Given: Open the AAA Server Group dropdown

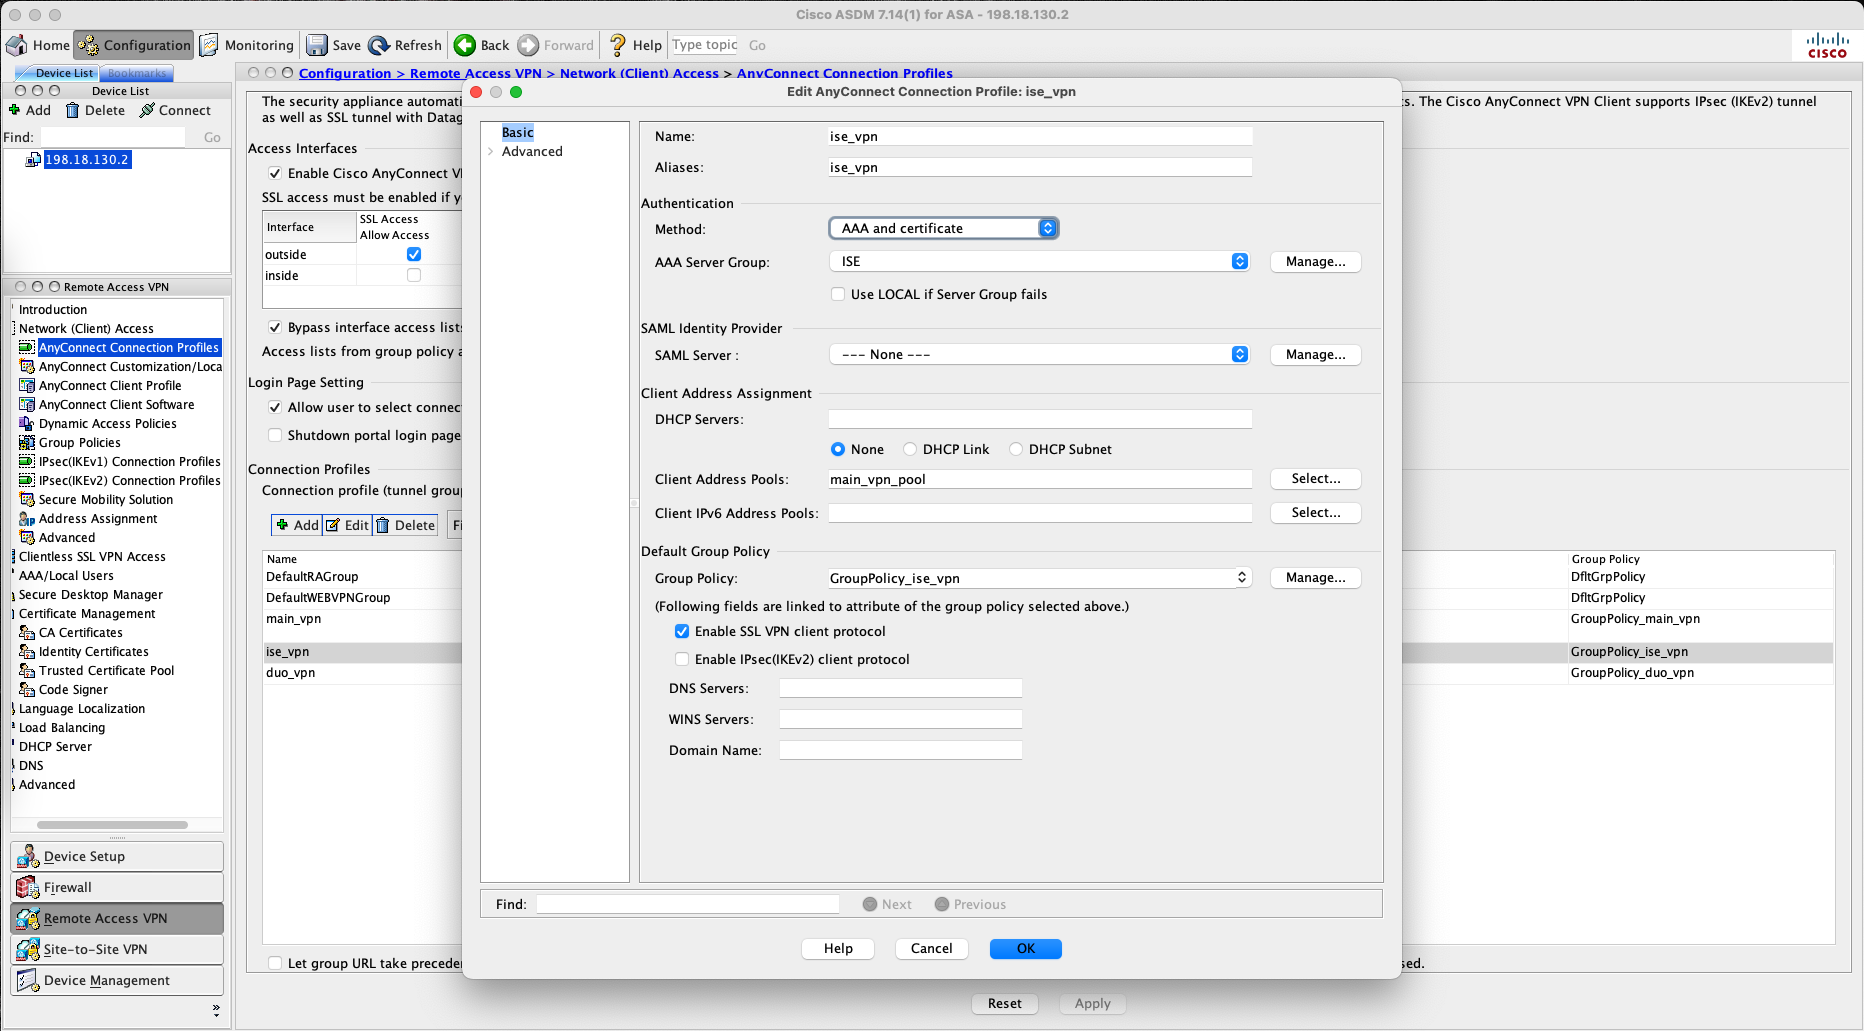Looking at the screenshot, I should click(x=1039, y=261).
